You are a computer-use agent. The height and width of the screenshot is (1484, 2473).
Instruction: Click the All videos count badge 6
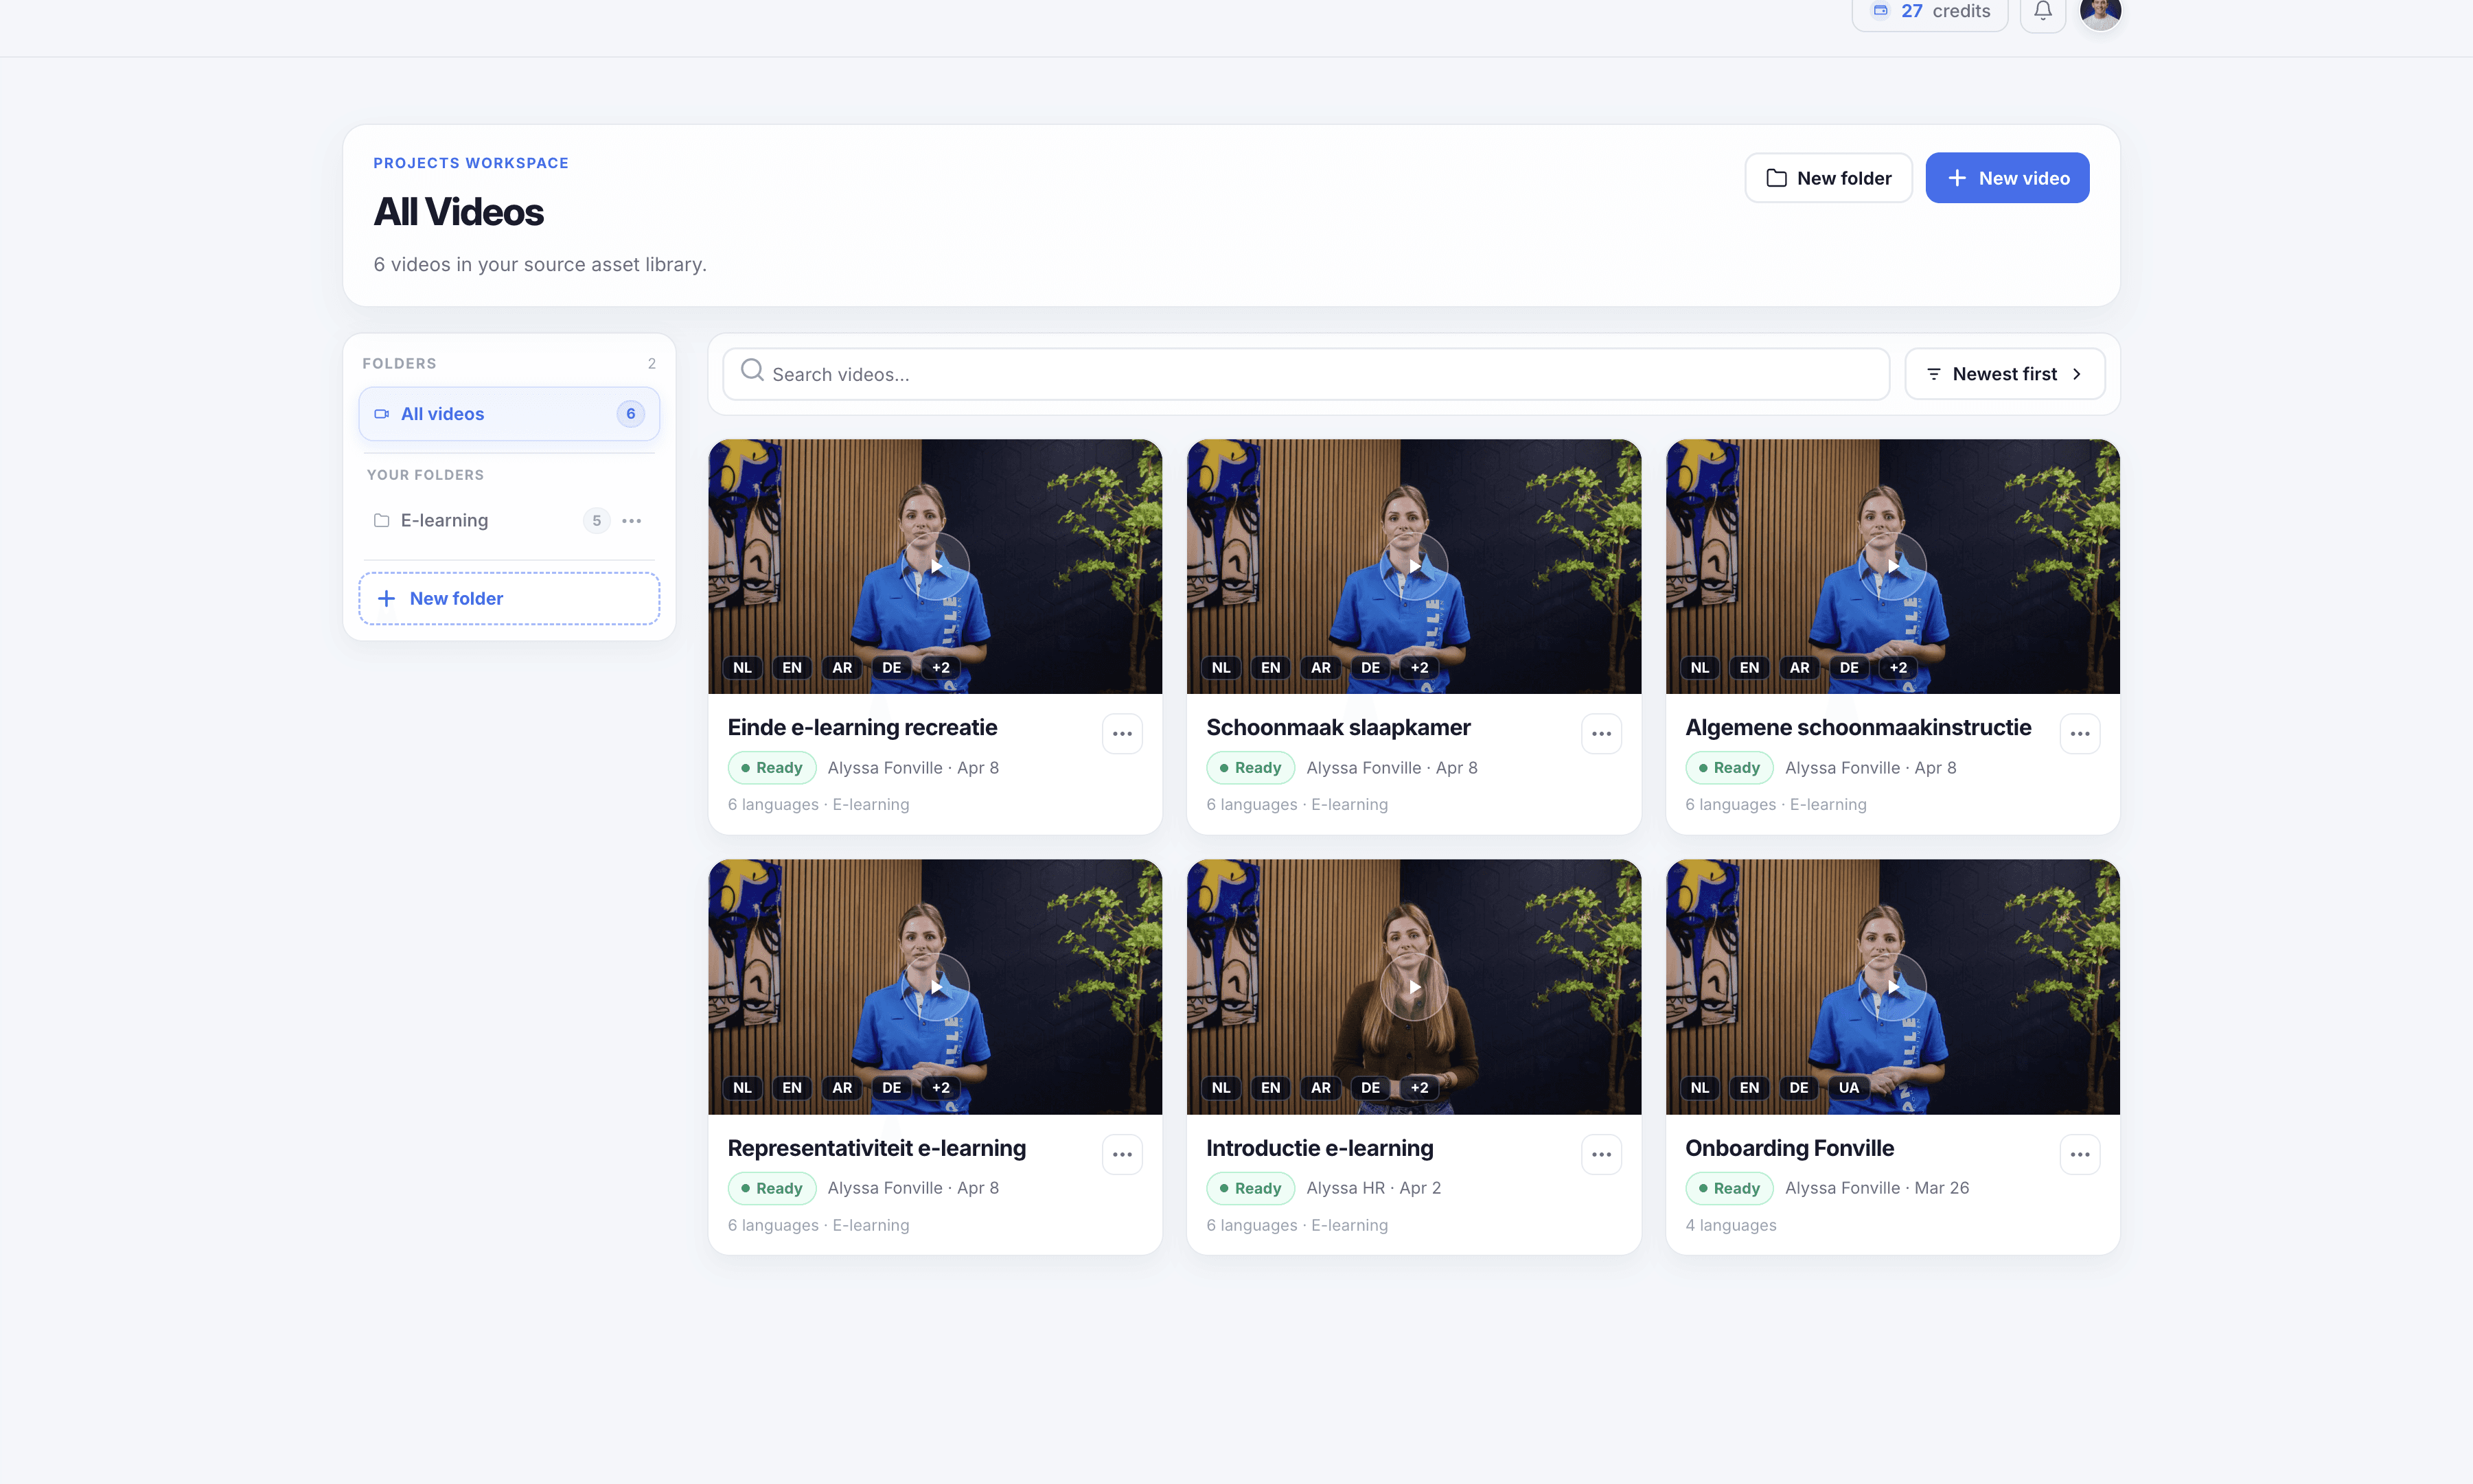coord(630,414)
